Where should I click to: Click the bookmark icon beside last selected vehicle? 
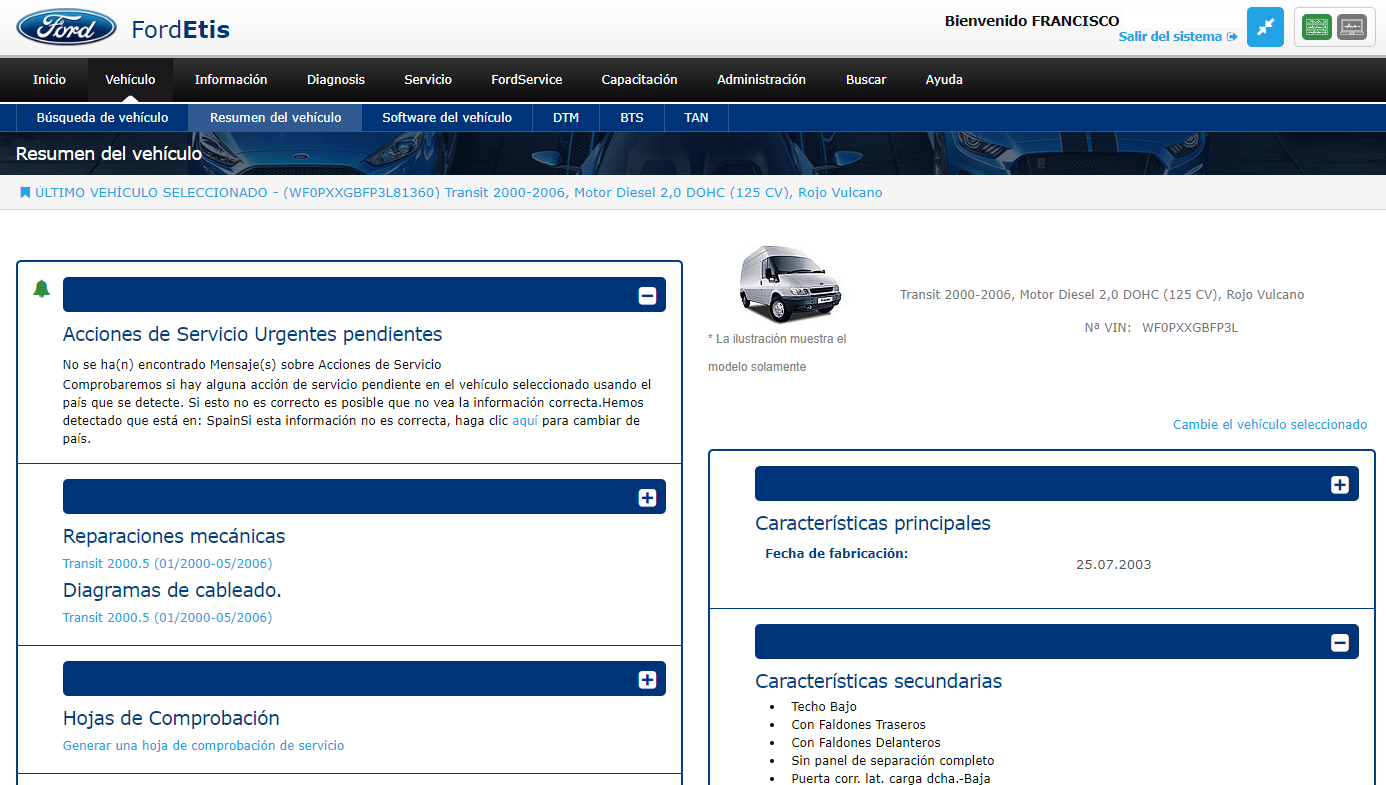coord(25,192)
